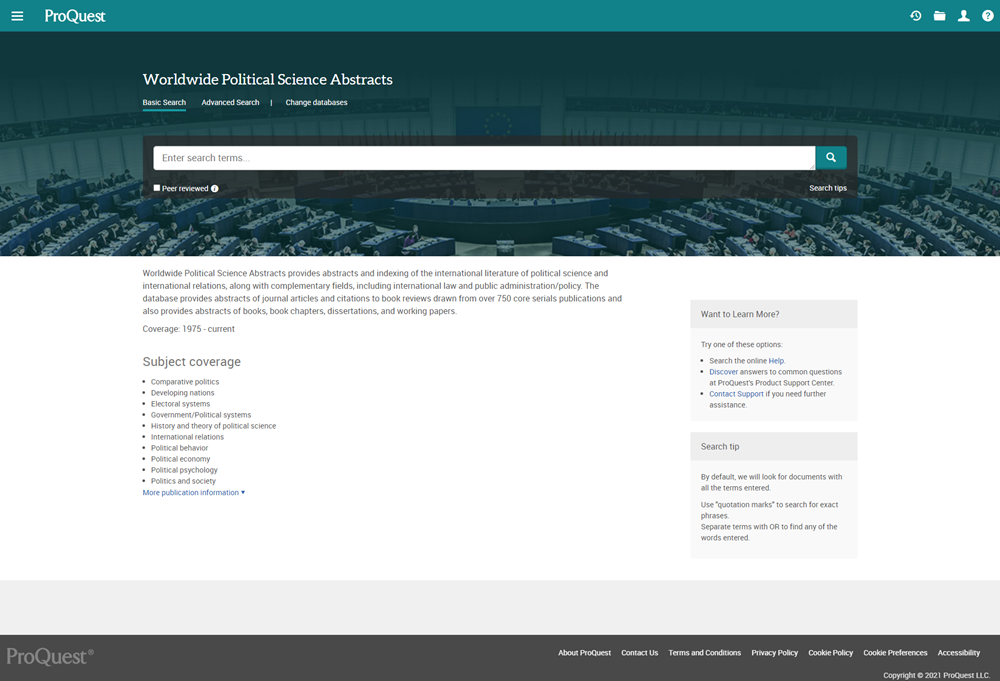Image resolution: width=1000 pixels, height=681 pixels.
Task: Click the ProQuest logo in the header
Action: point(74,16)
